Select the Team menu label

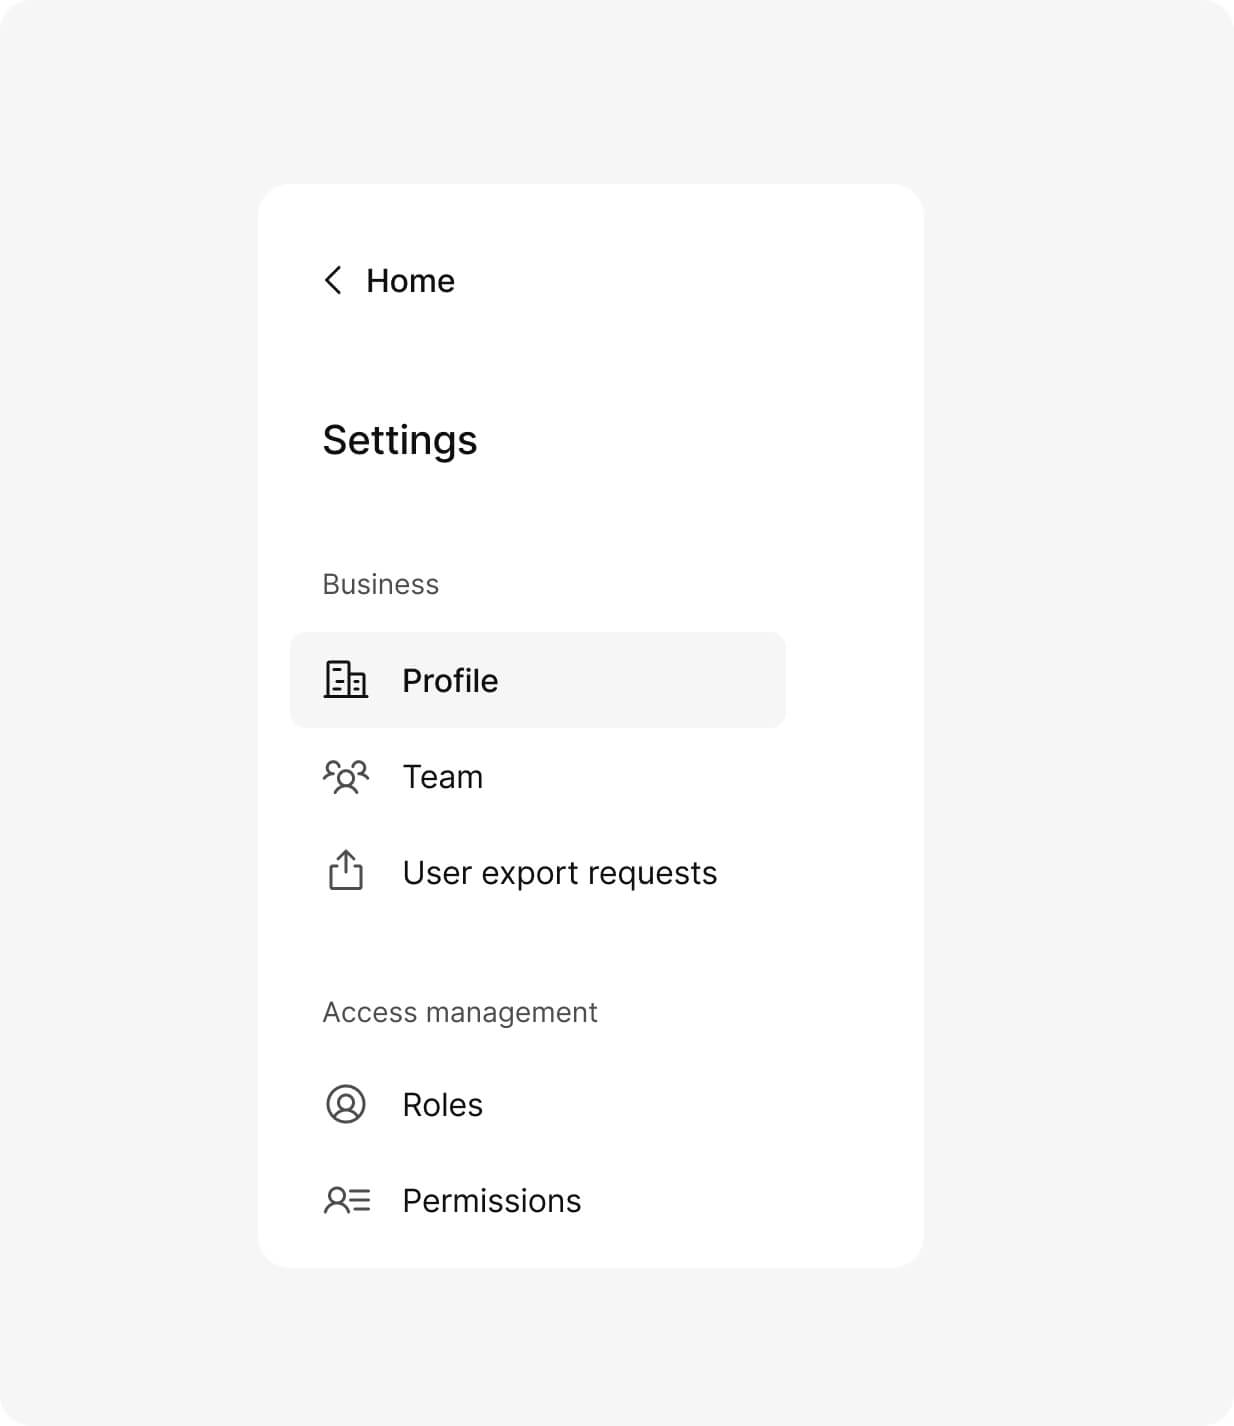point(442,777)
